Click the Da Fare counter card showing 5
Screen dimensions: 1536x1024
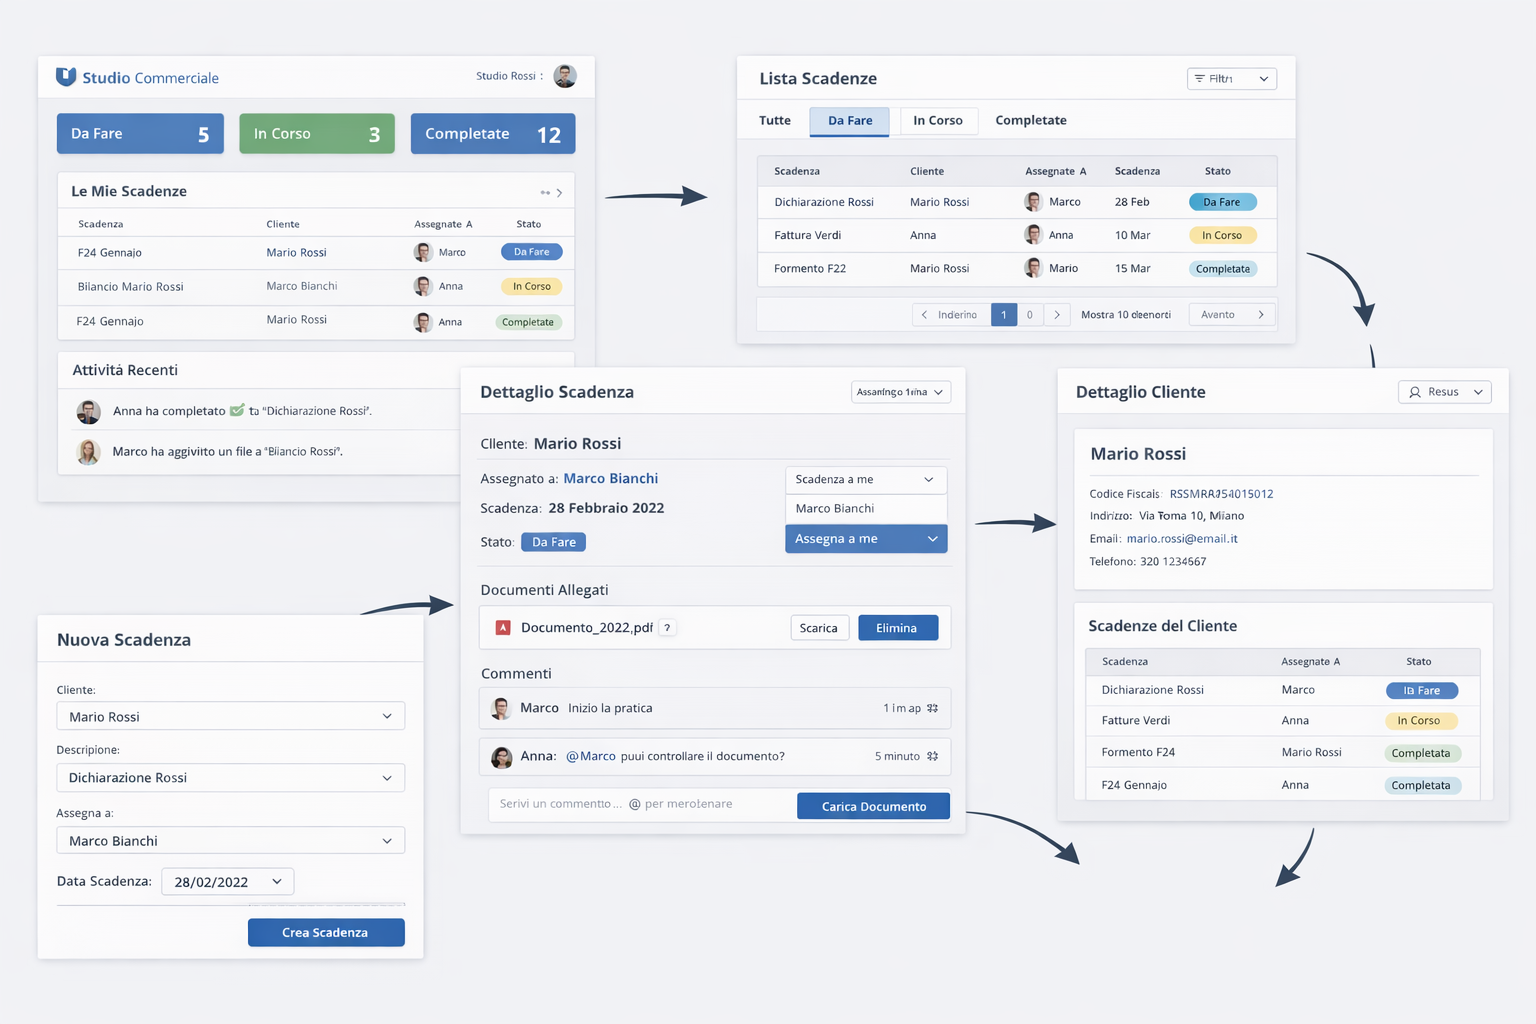(140, 134)
